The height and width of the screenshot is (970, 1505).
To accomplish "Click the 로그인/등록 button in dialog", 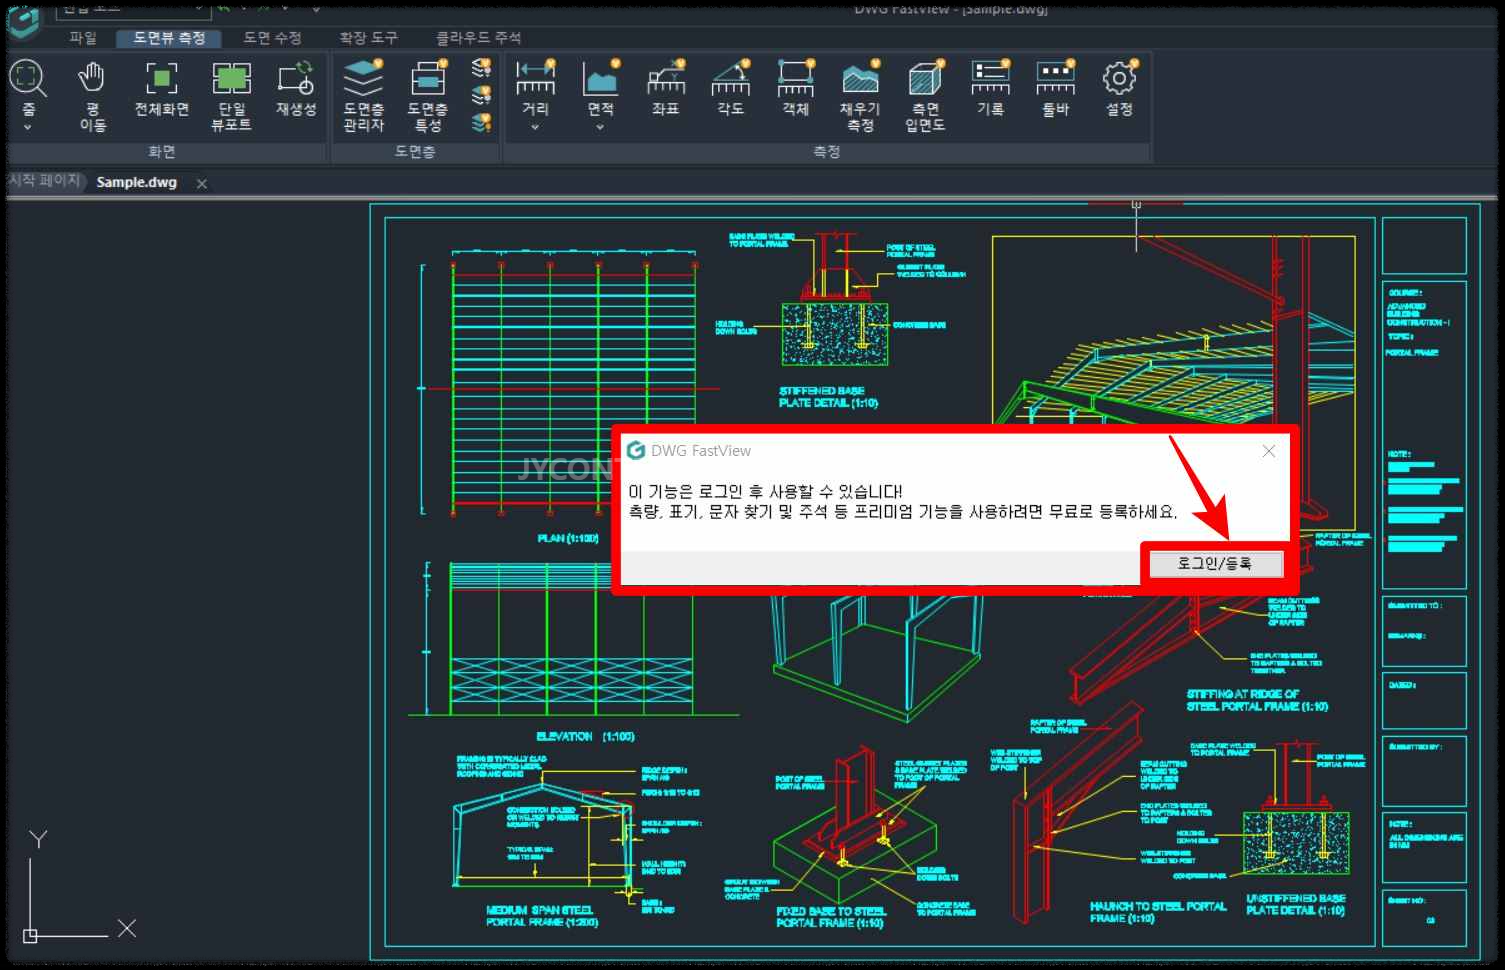I will 1215,564.
